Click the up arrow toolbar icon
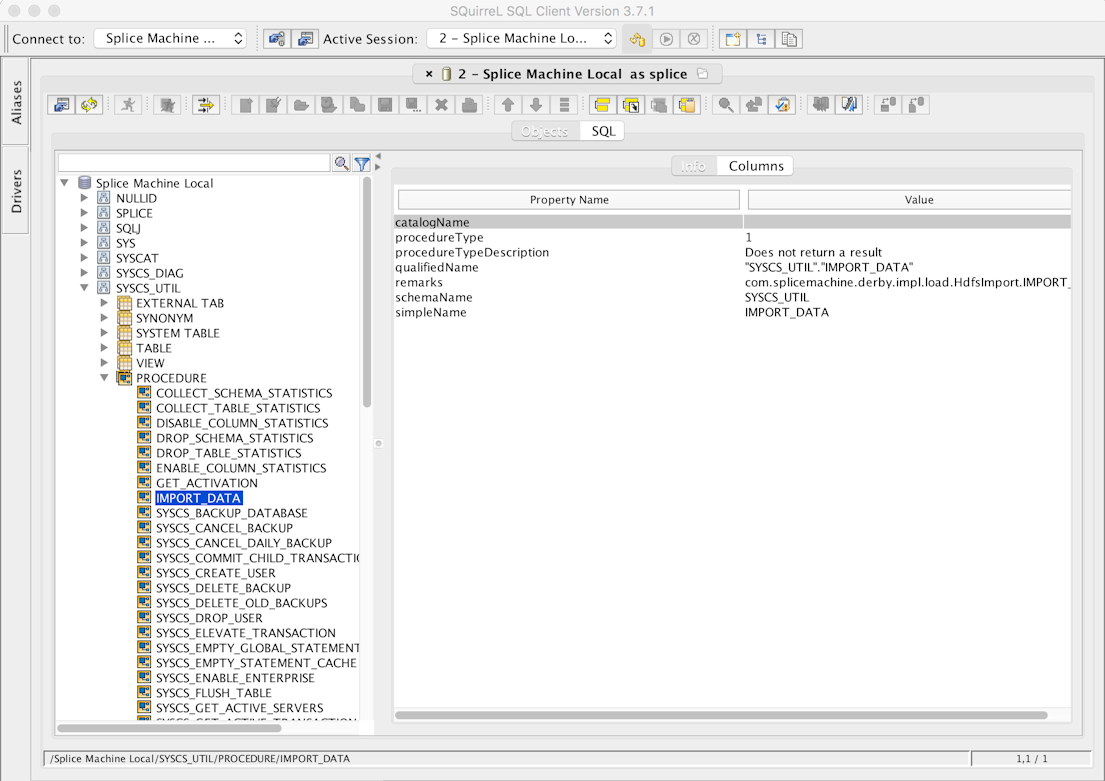1105x781 pixels. pyautogui.click(x=507, y=105)
